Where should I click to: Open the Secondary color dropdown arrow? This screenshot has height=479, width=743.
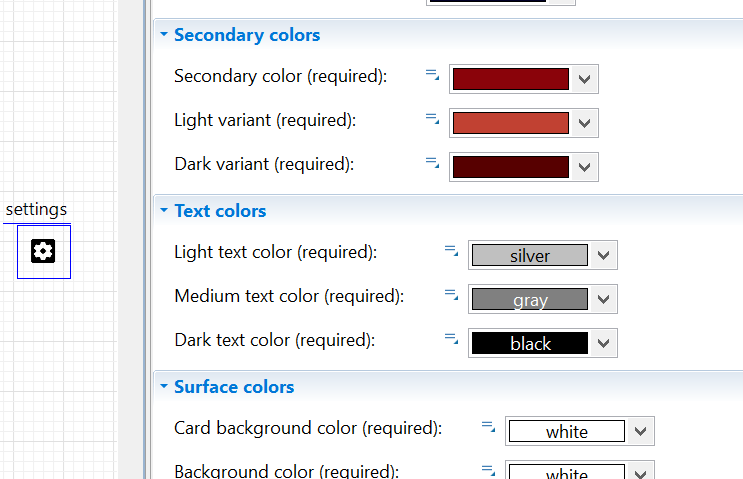[584, 79]
